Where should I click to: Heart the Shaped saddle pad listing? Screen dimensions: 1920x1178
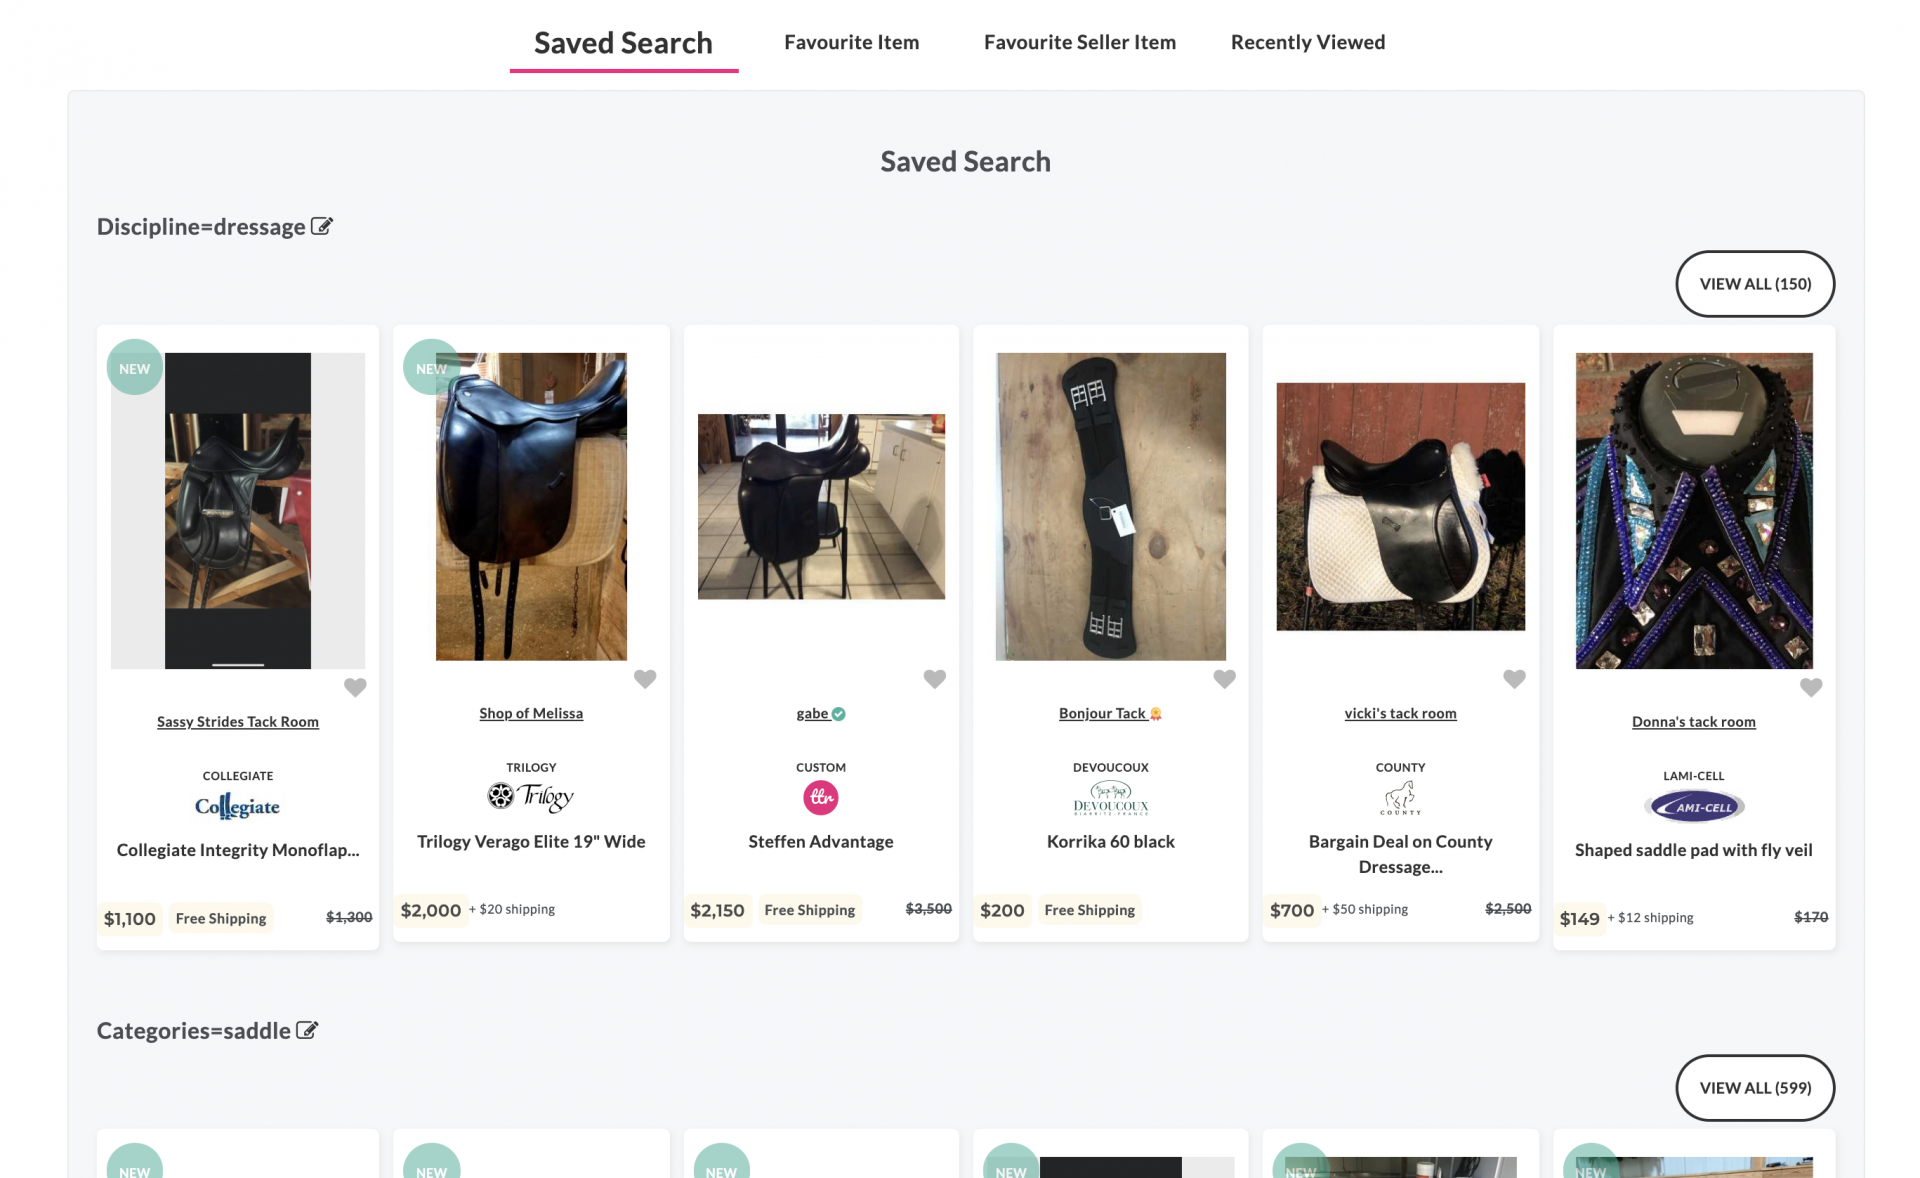[x=1811, y=687]
